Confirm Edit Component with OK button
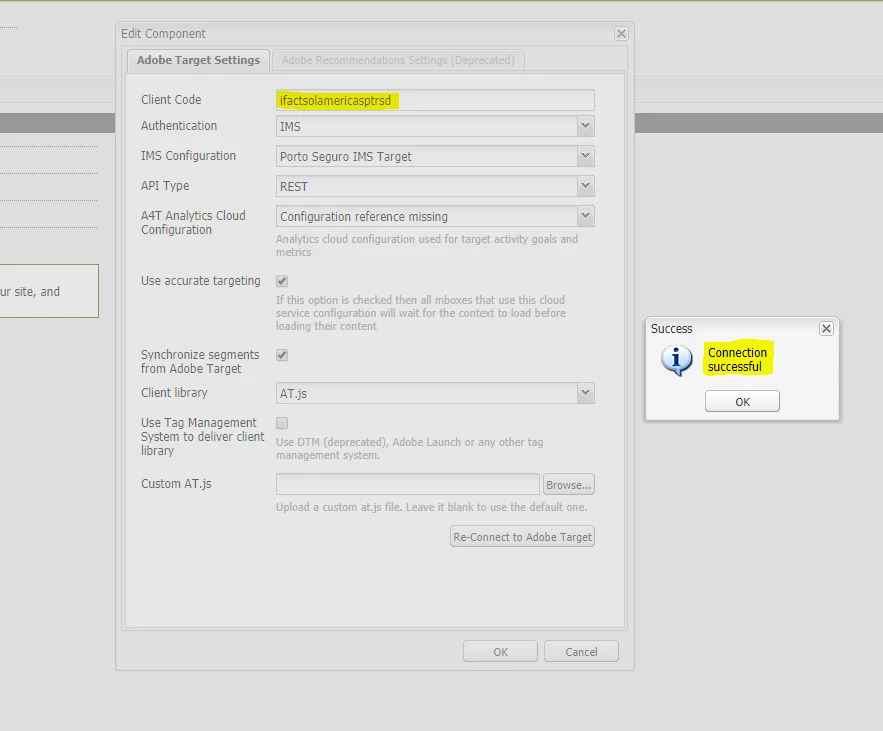The width and height of the screenshot is (883, 731). click(500, 652)
